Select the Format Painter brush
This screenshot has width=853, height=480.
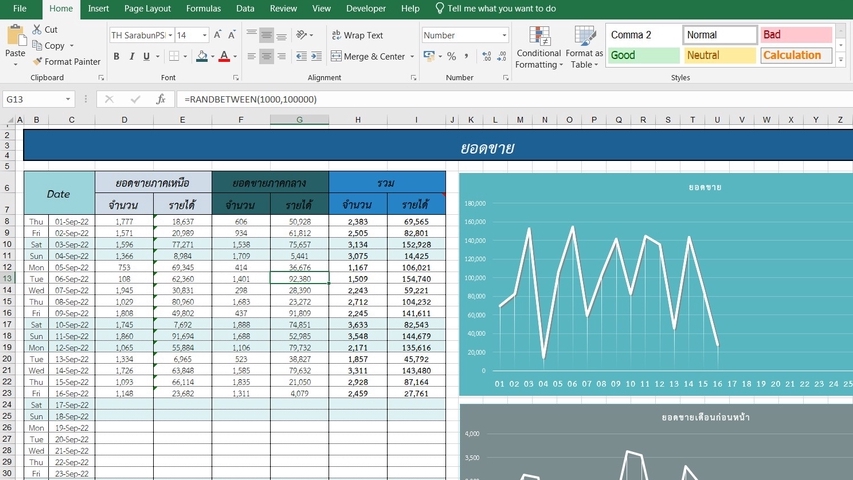[x=37, y=61]
